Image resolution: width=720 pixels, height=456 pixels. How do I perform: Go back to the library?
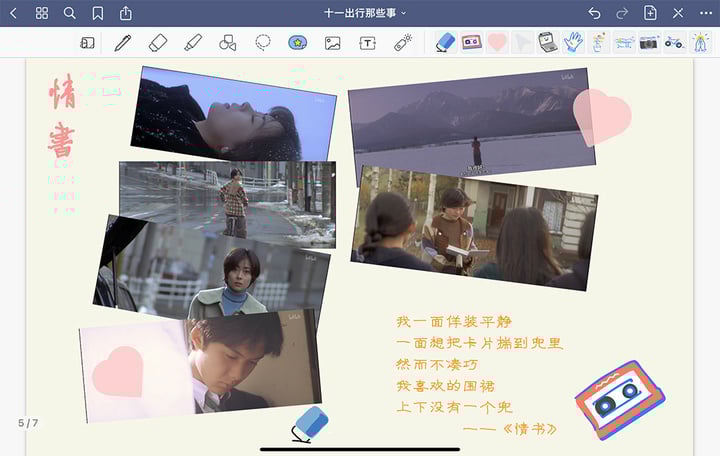13,13
